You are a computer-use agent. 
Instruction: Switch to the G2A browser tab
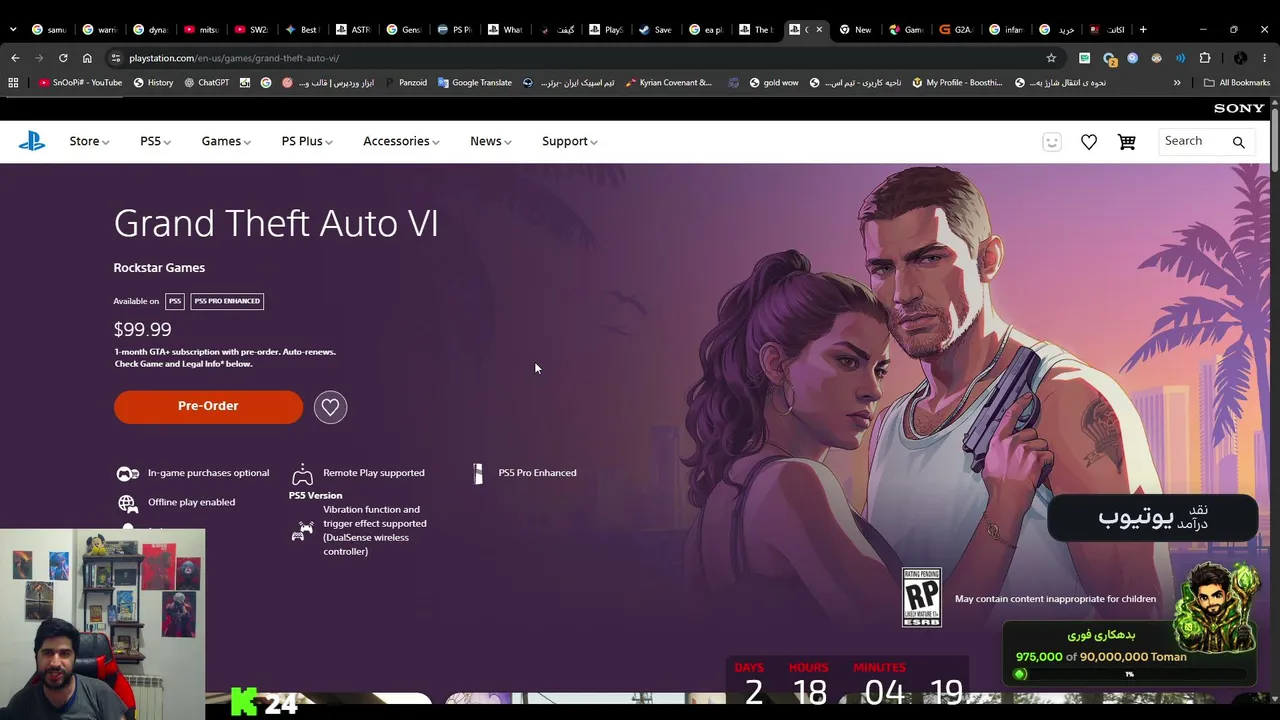pyautogui.click(x=957, y=29)
